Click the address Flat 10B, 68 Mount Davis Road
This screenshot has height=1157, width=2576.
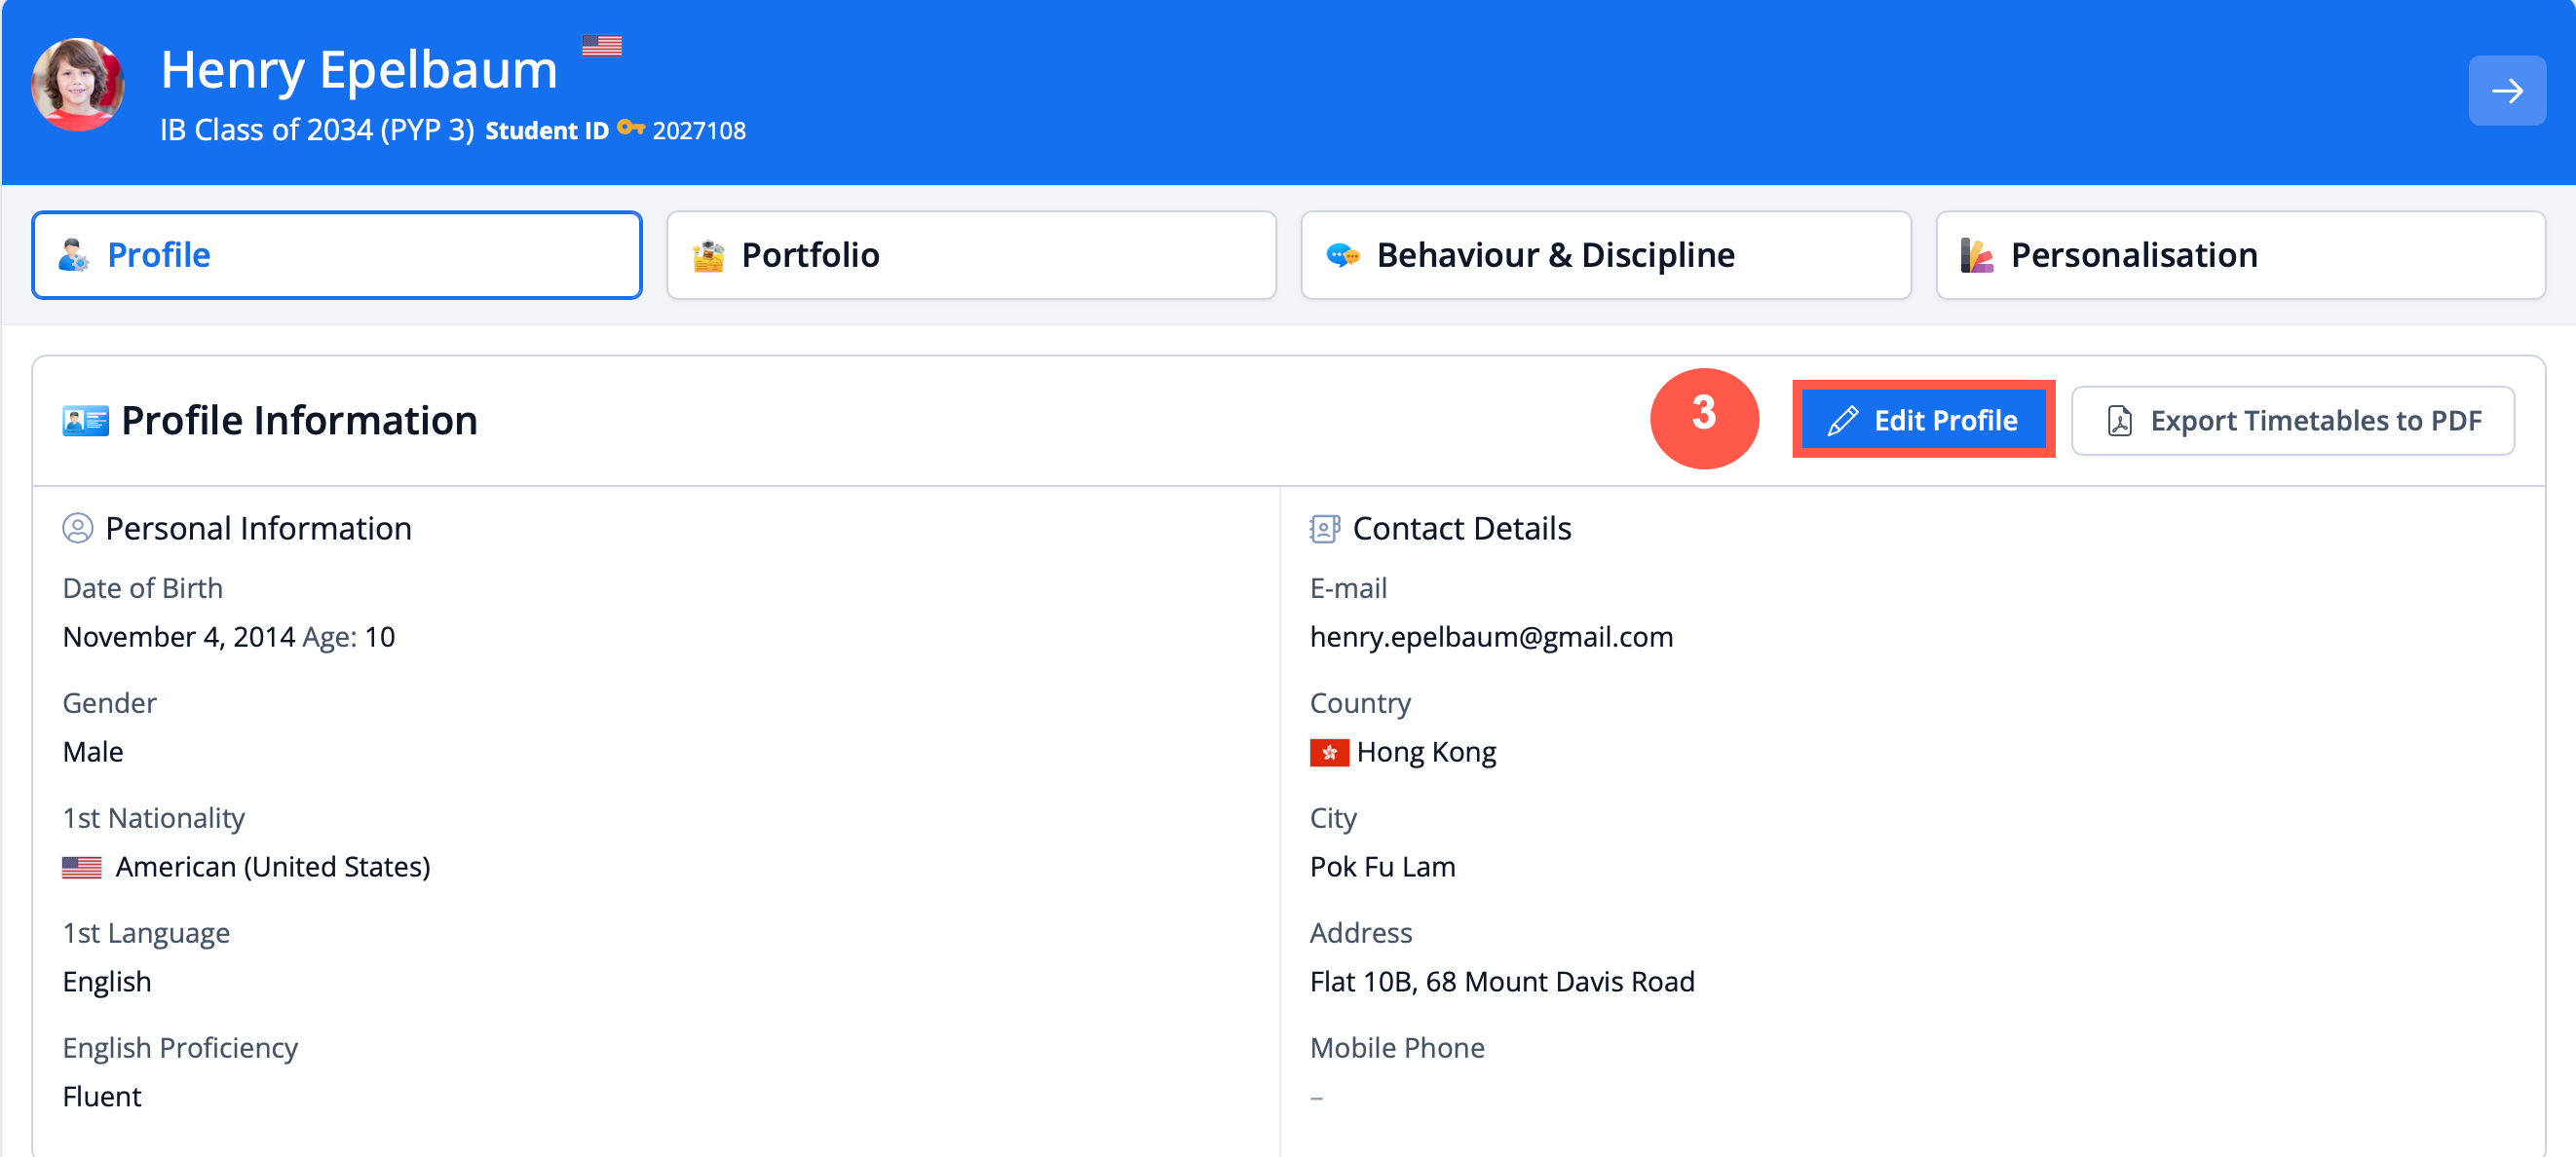(1501, 982)
